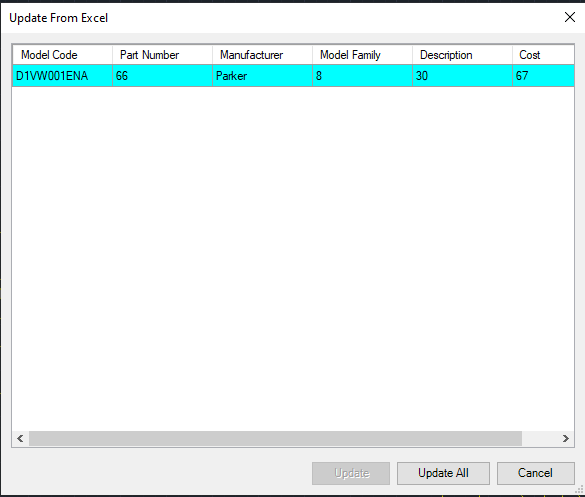Click the Update All button
This screenshot has height=497, width=585.
(443, 473)
